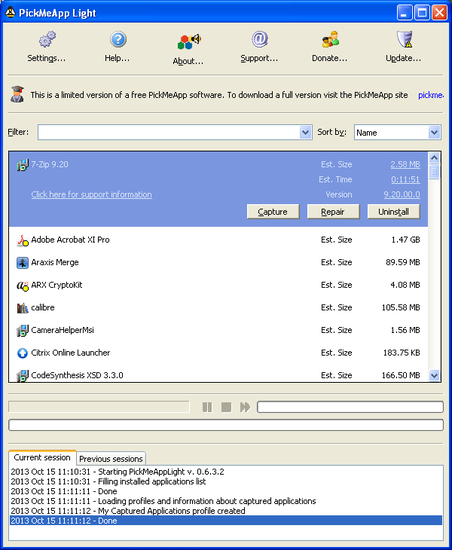Screen dimensions: 452x550
Task: Open the Update shield icon
Action: pos(405,39)
